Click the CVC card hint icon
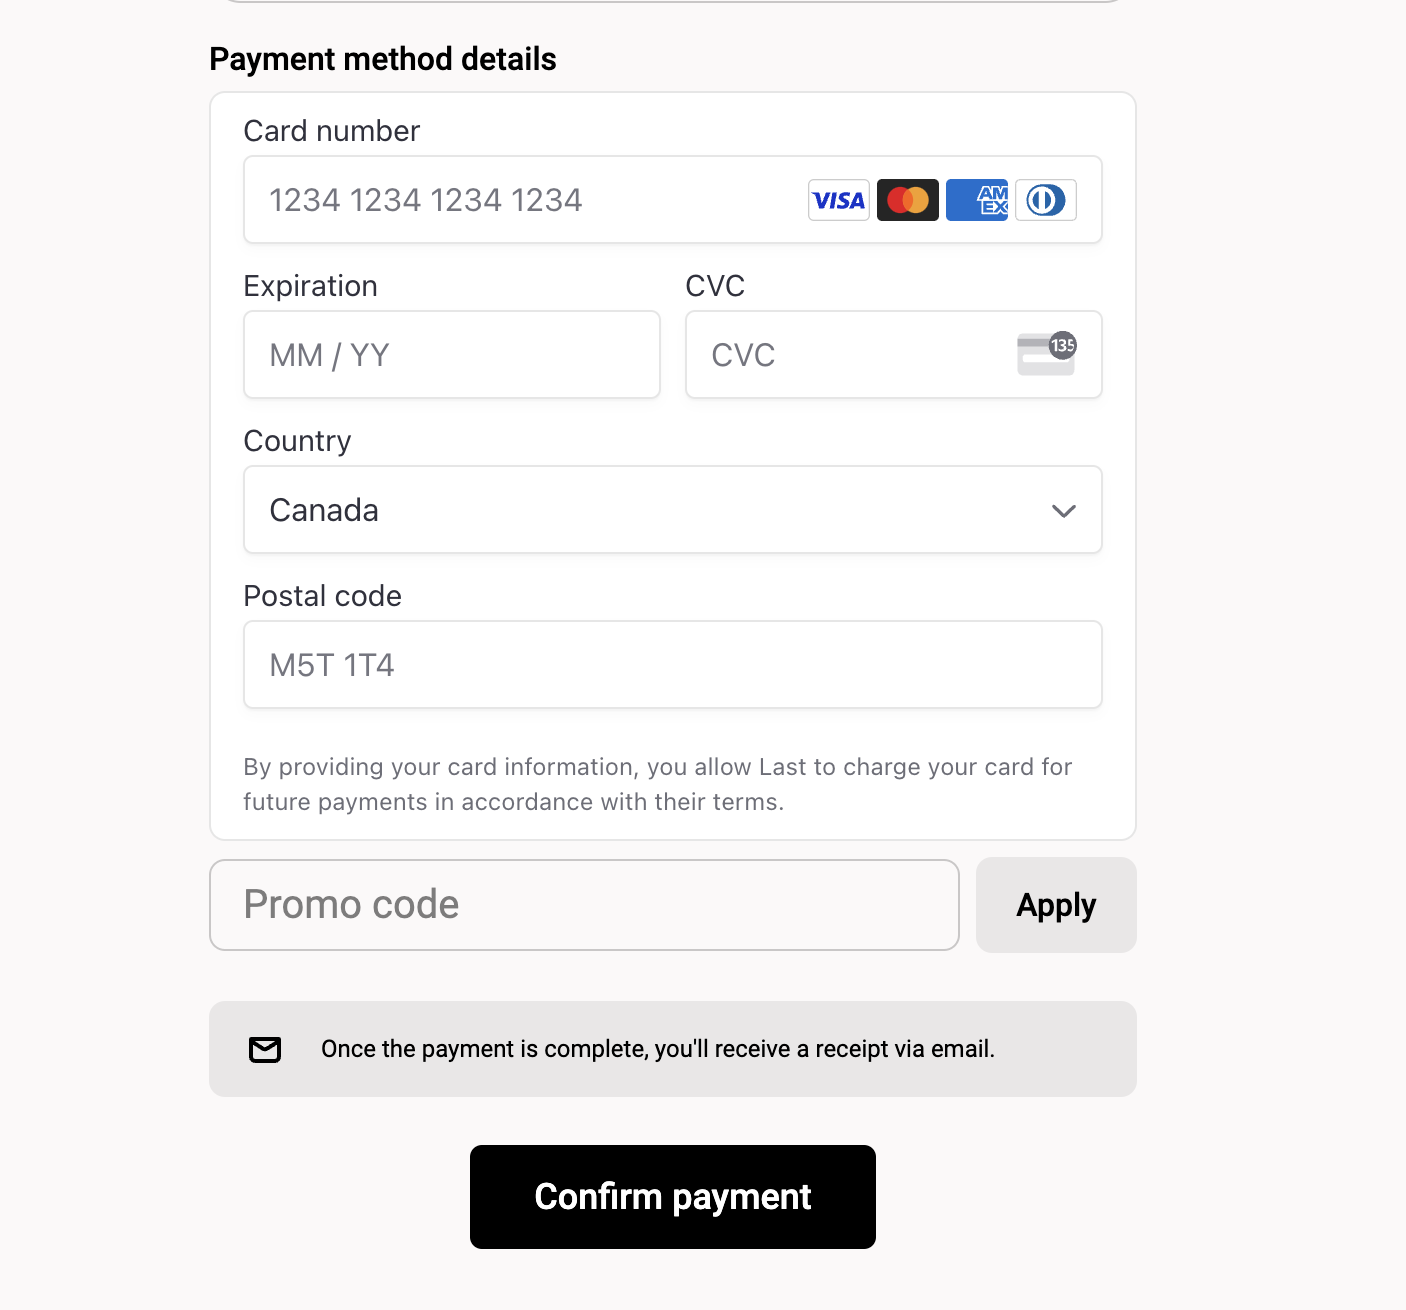1406x1310 pixels. 1046,354
